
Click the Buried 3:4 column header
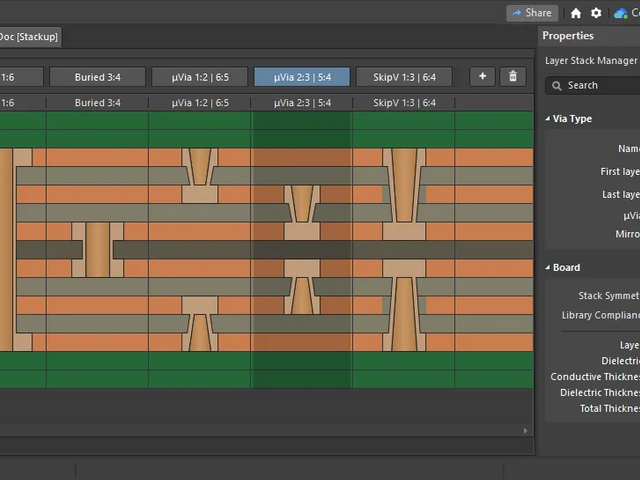point(98,103)
